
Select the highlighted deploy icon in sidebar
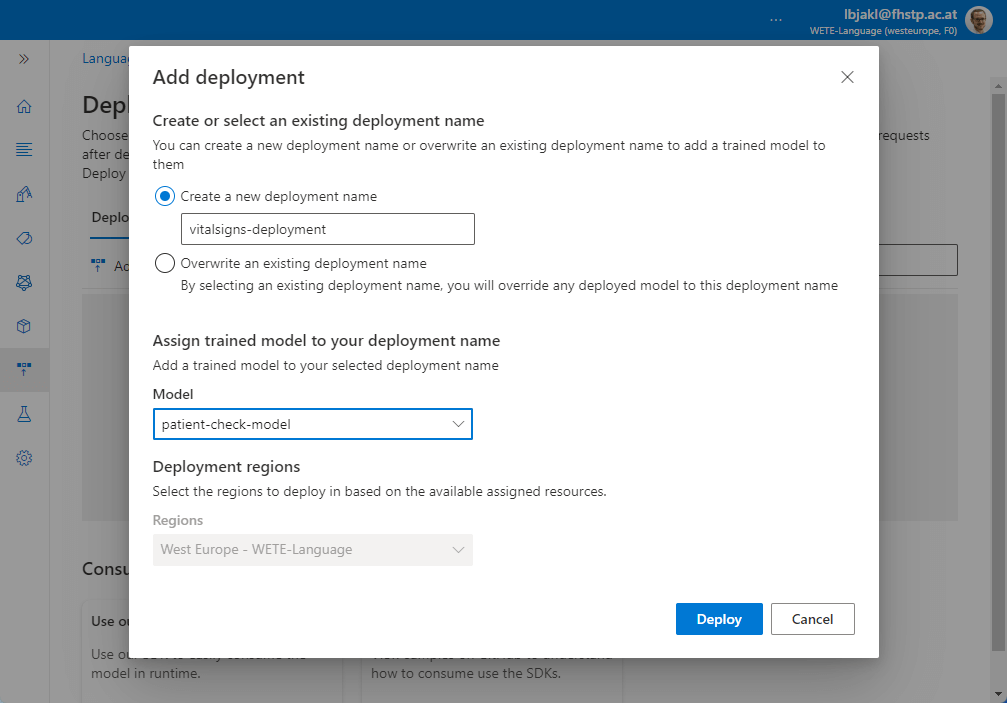point(24,370)
